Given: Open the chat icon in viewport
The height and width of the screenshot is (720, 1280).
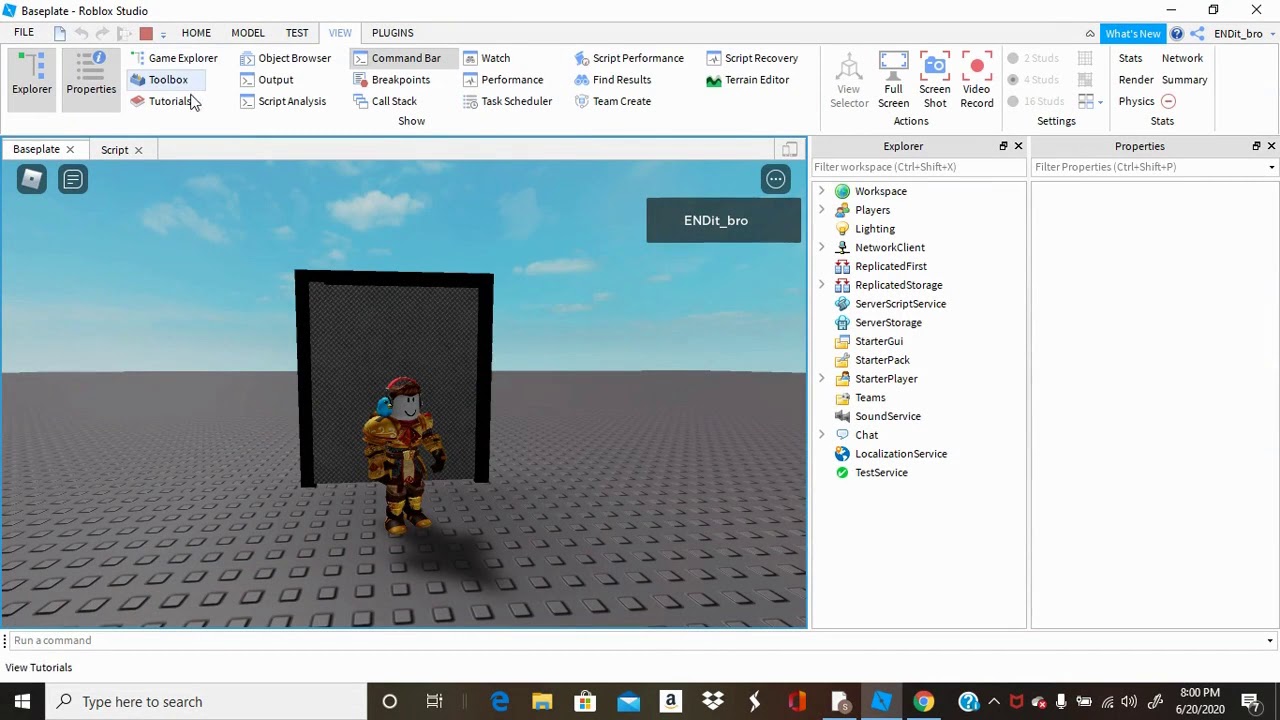Looking at the screenshot, I should click(73, 179).
